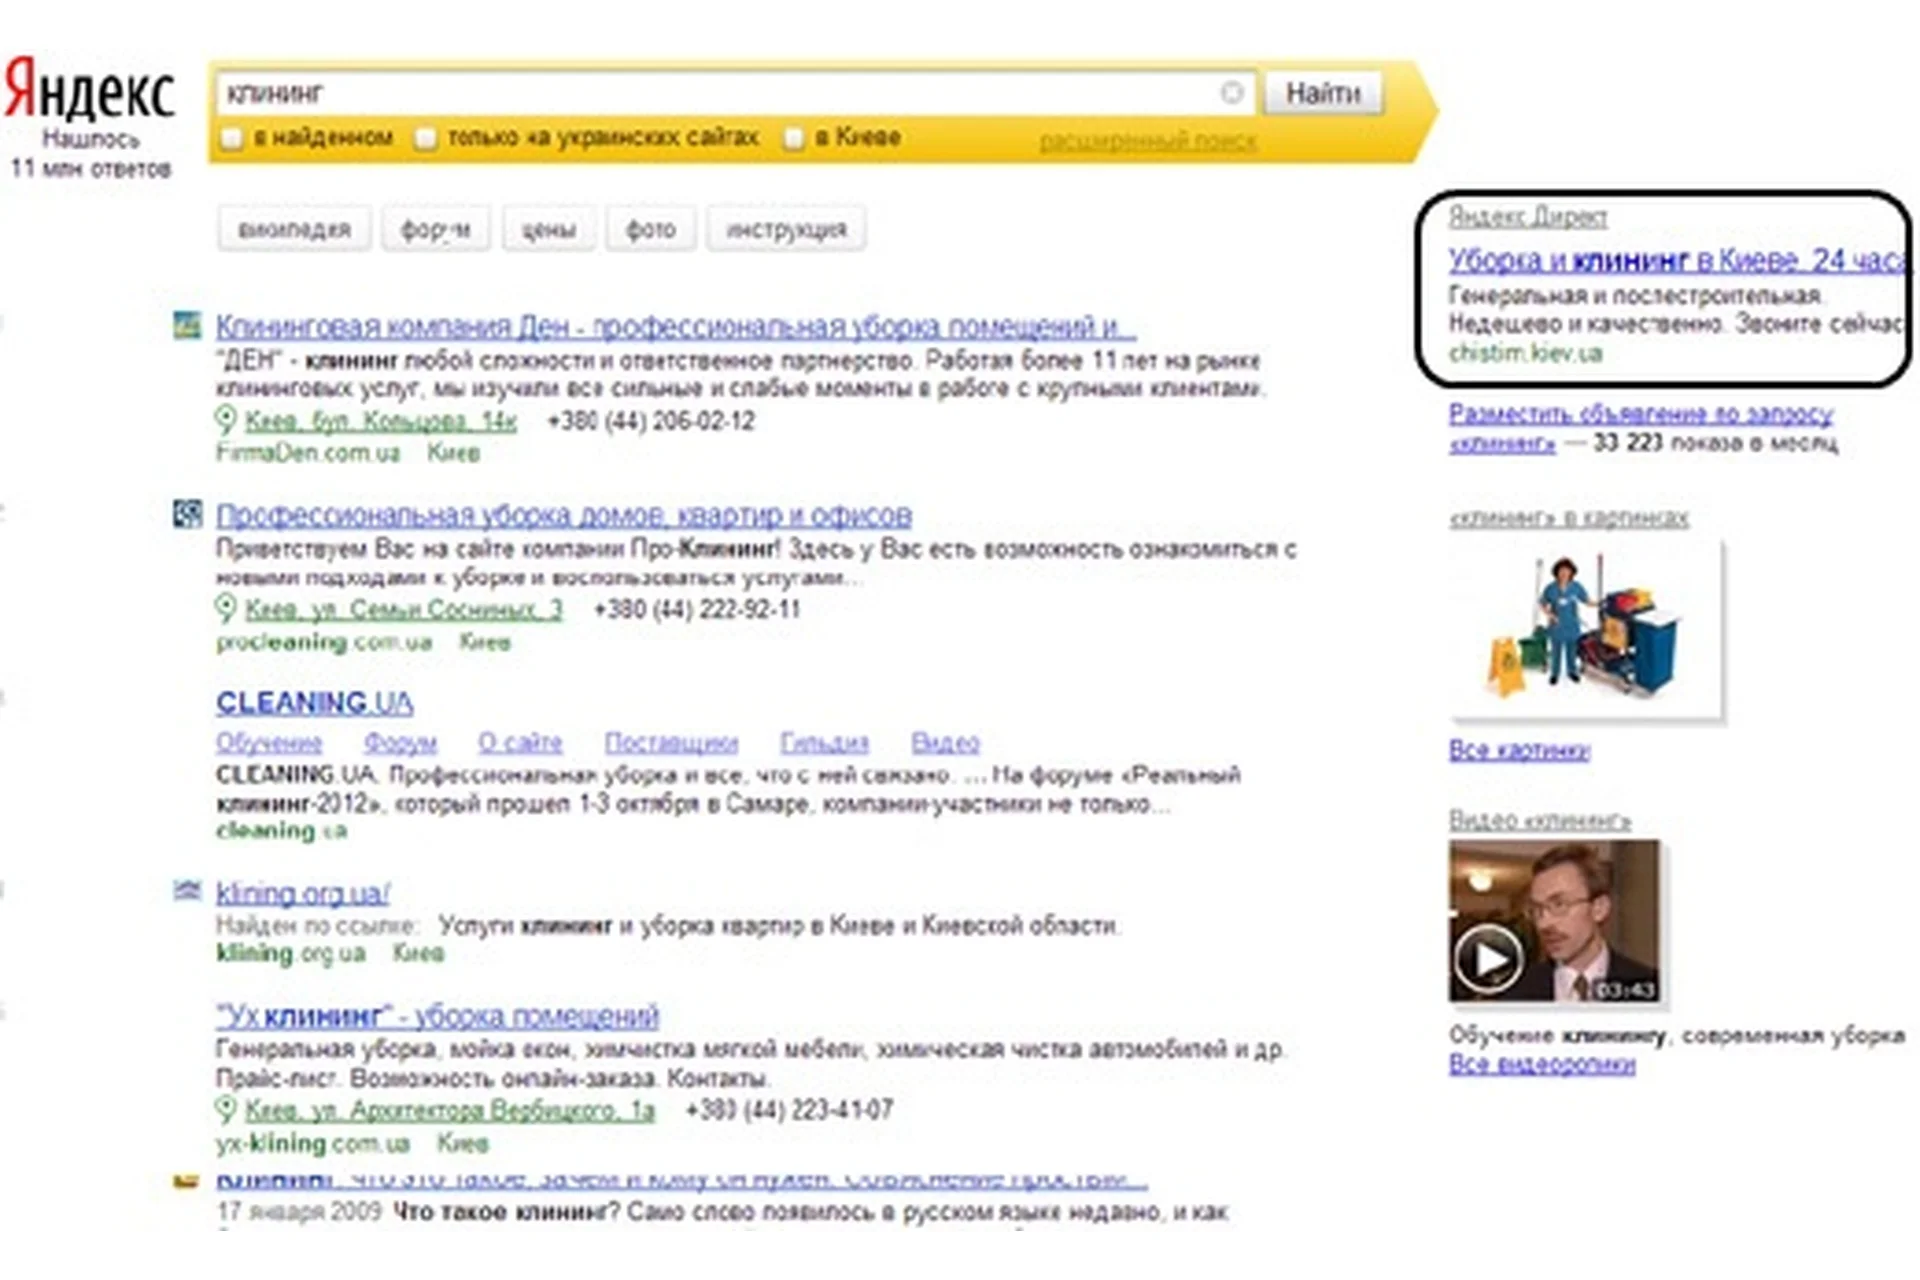Toggle the 'в Киеве' checkbox
This screenshot has width=1920, height=1280.
tap(794, 138)
